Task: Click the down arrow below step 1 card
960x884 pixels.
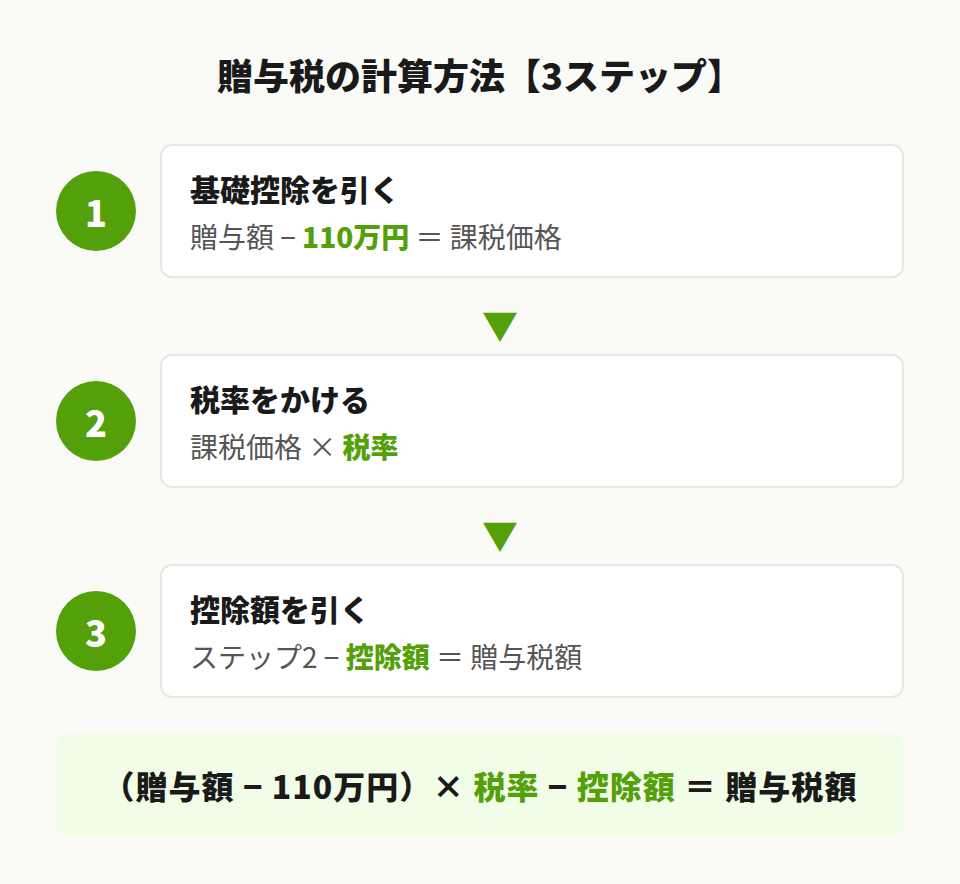Action: 499,327
